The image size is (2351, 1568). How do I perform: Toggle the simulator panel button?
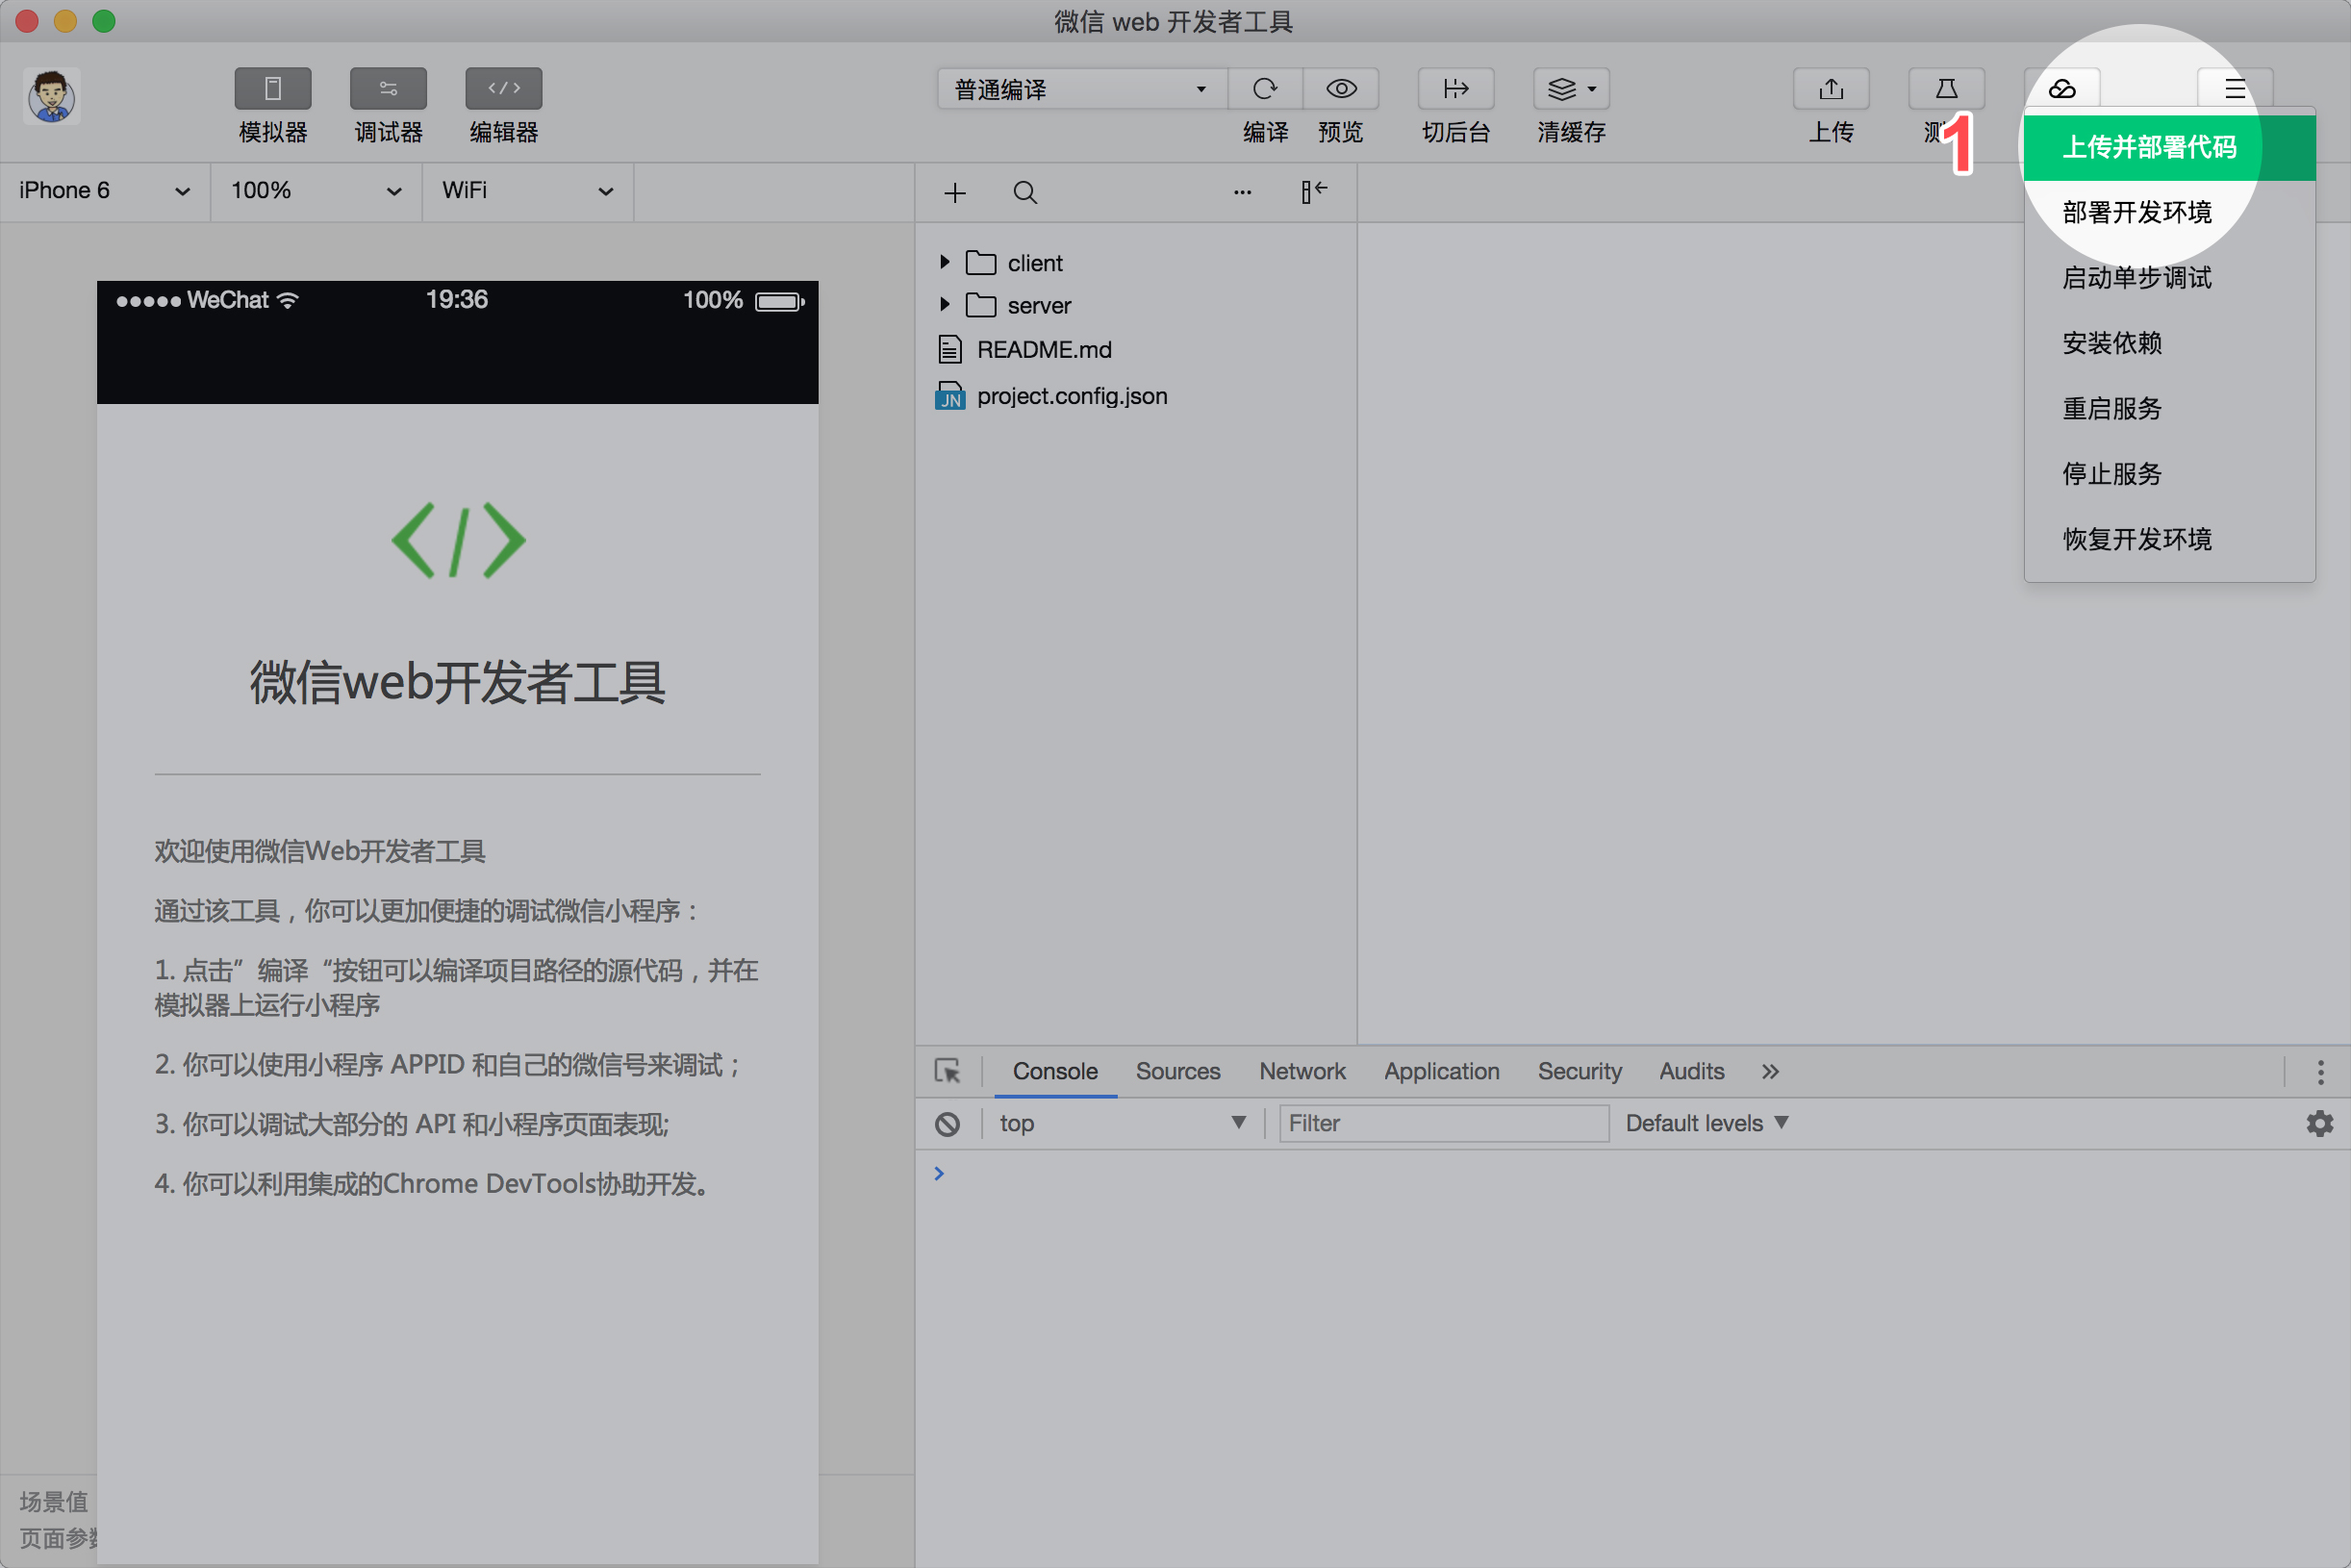tap(272, 89)
